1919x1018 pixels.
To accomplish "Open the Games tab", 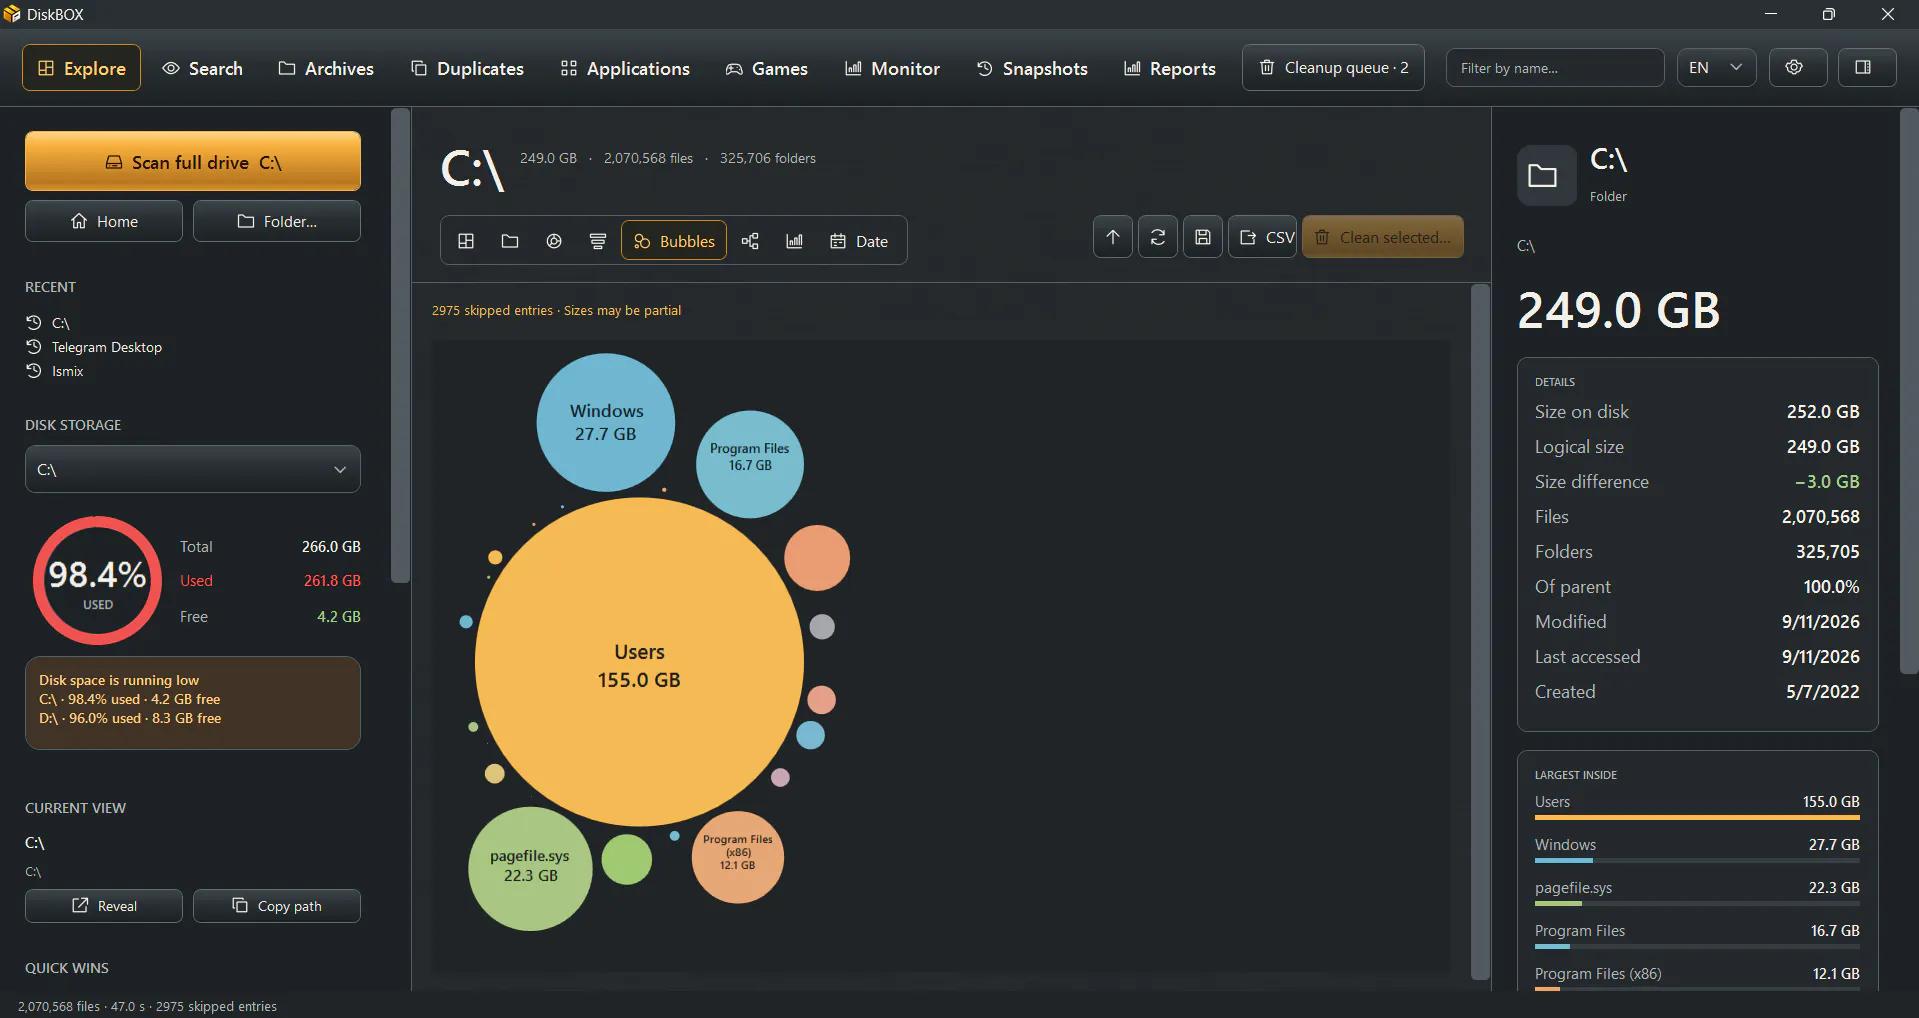I will (767, 68).
